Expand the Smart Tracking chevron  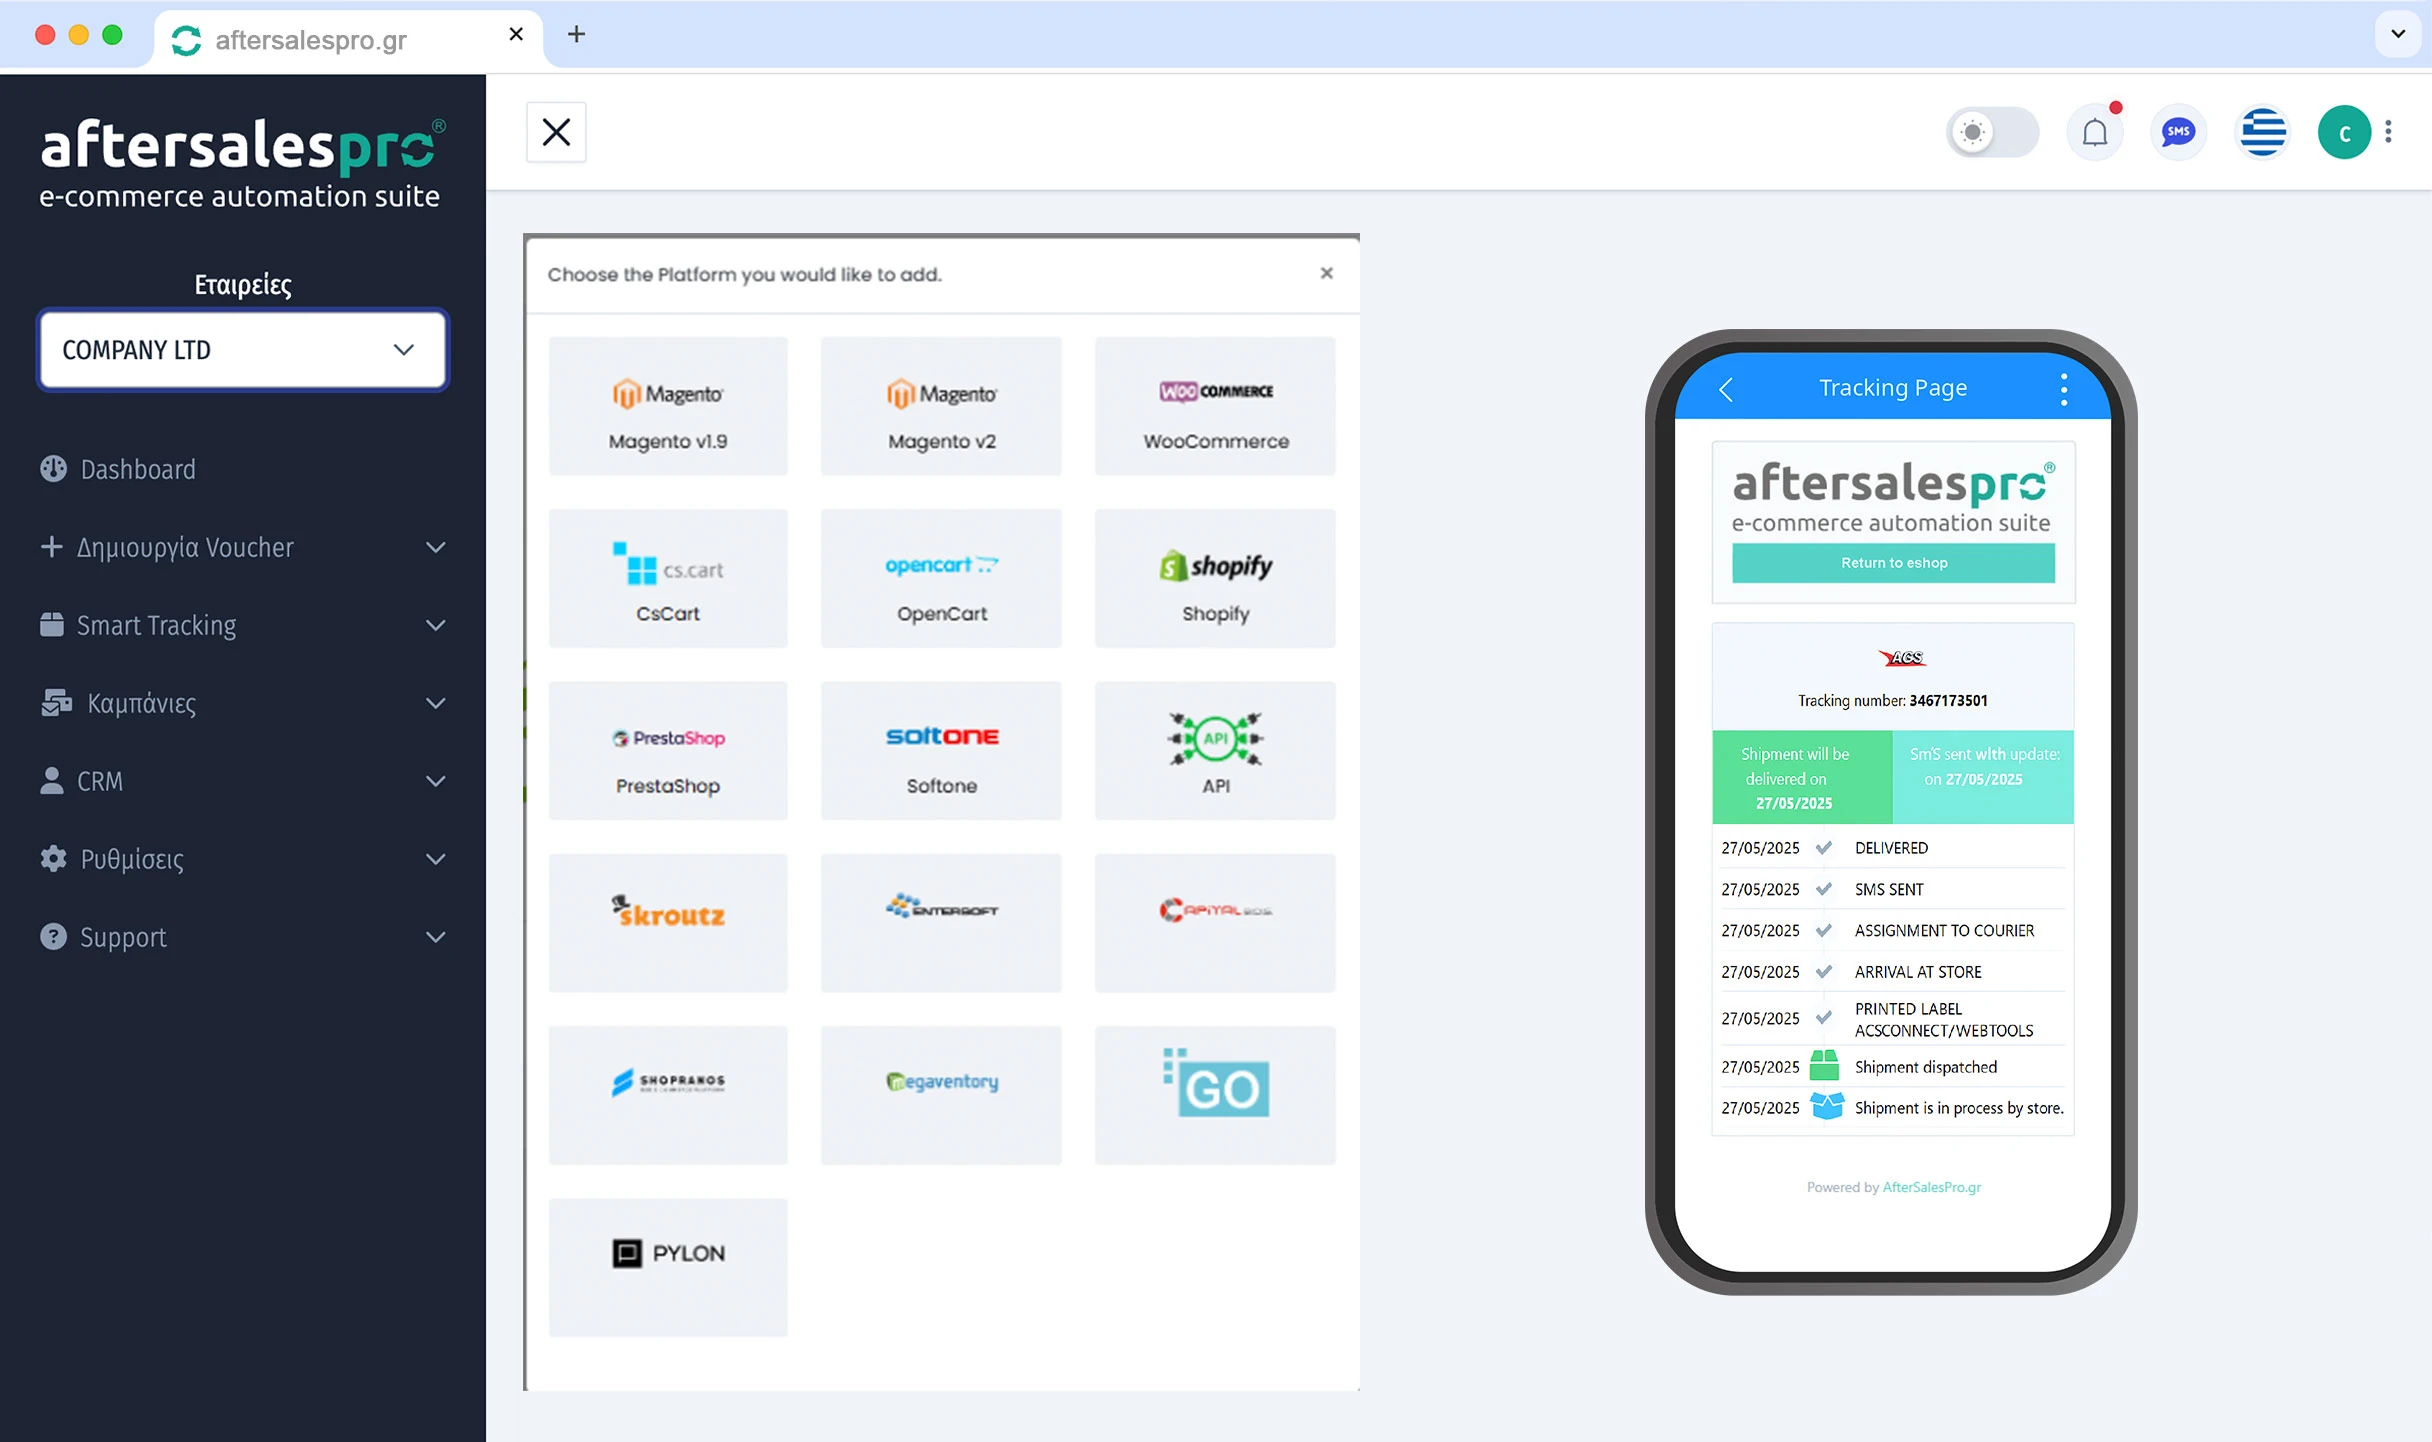[x=435, y=625]
